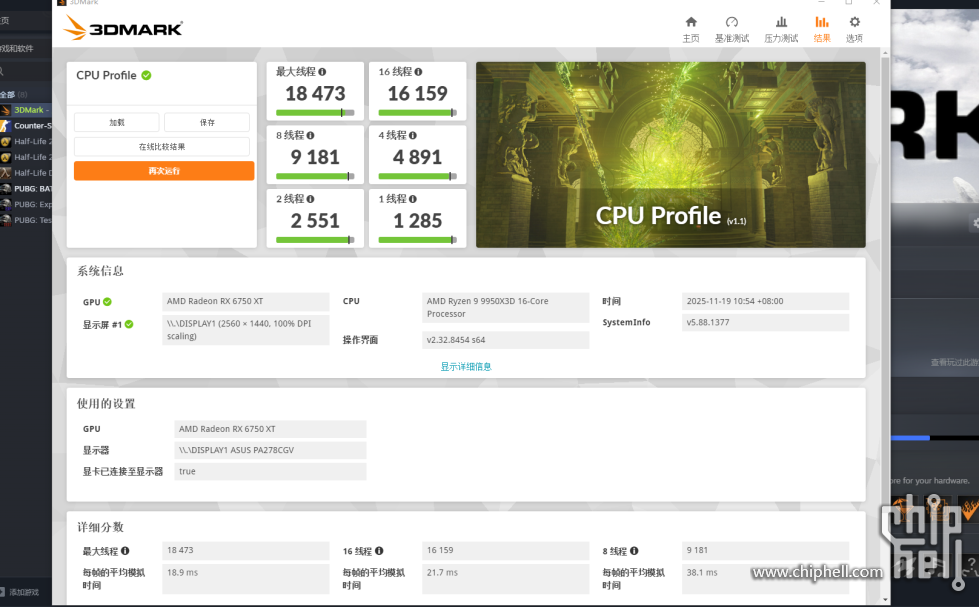Screen dimensions: 979x607
Task: Click the green check beside CPU Profile title
Action: (x=146, y=75)
